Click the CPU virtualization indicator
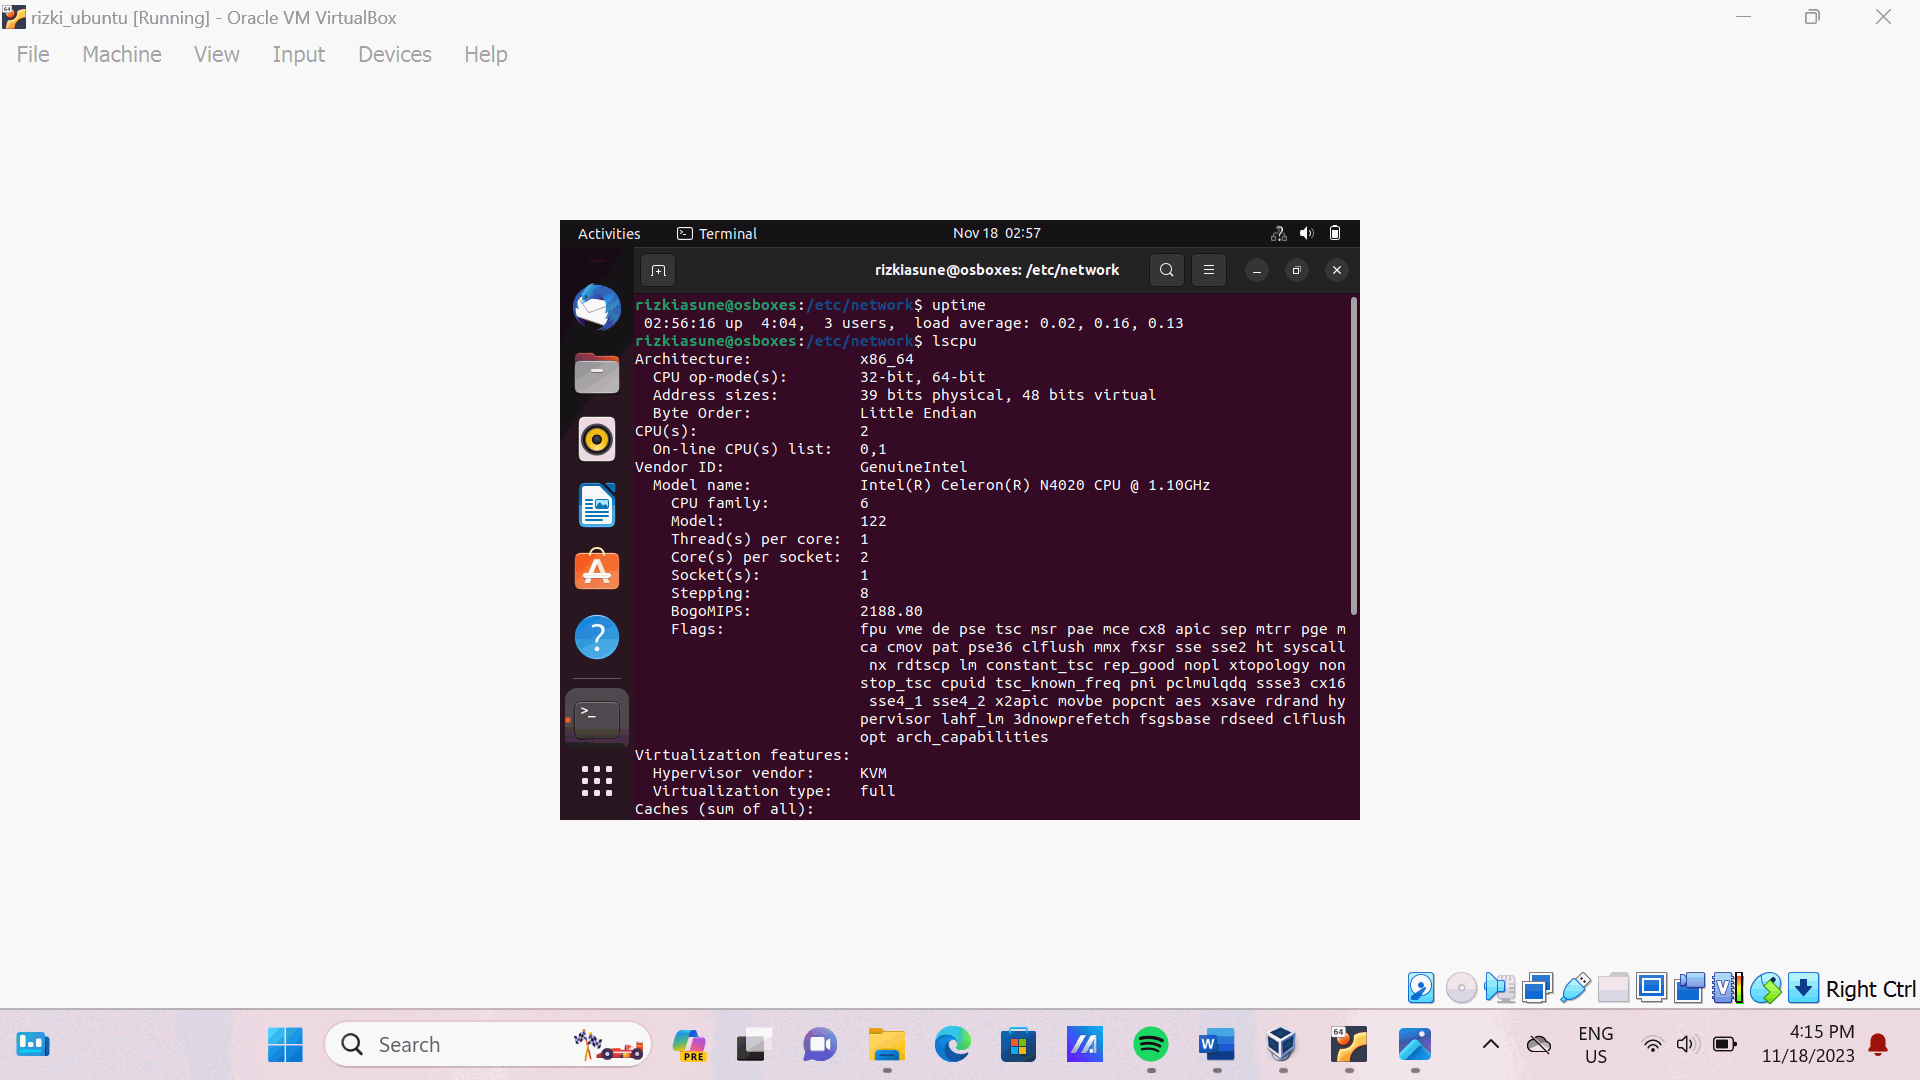 coord(1727,988)
